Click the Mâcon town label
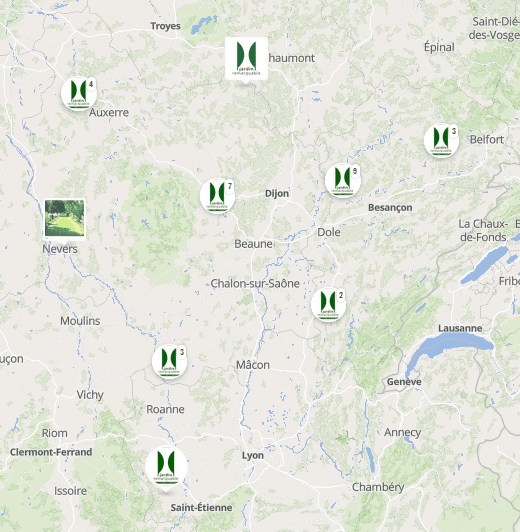 point(253,365)
